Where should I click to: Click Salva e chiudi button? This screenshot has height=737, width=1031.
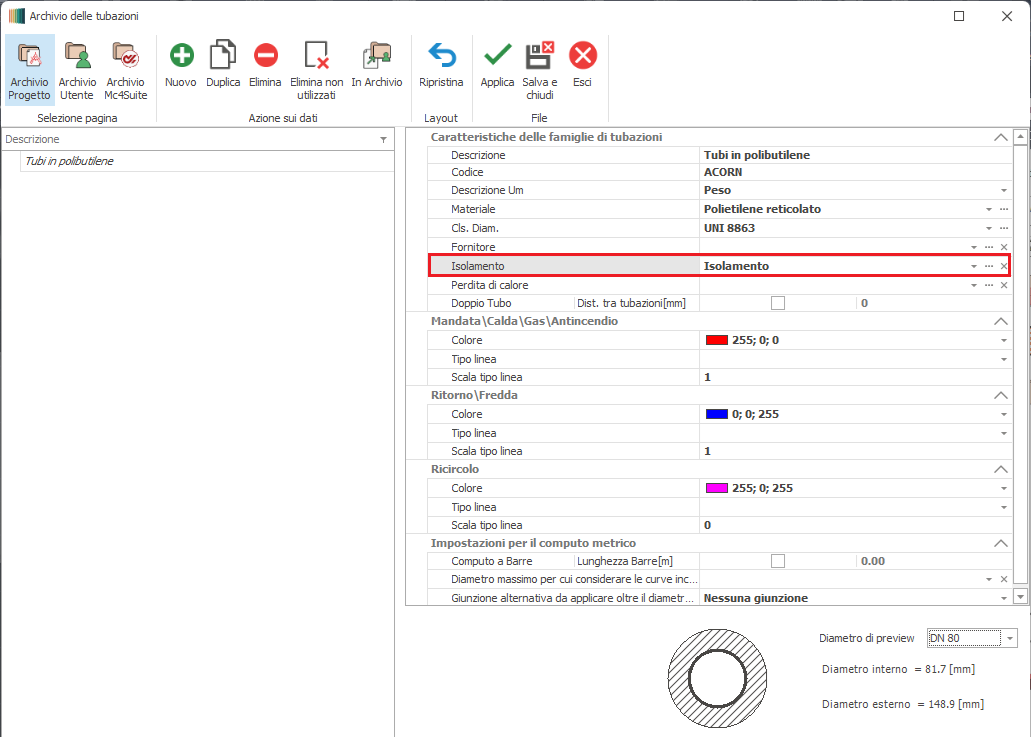540,56
